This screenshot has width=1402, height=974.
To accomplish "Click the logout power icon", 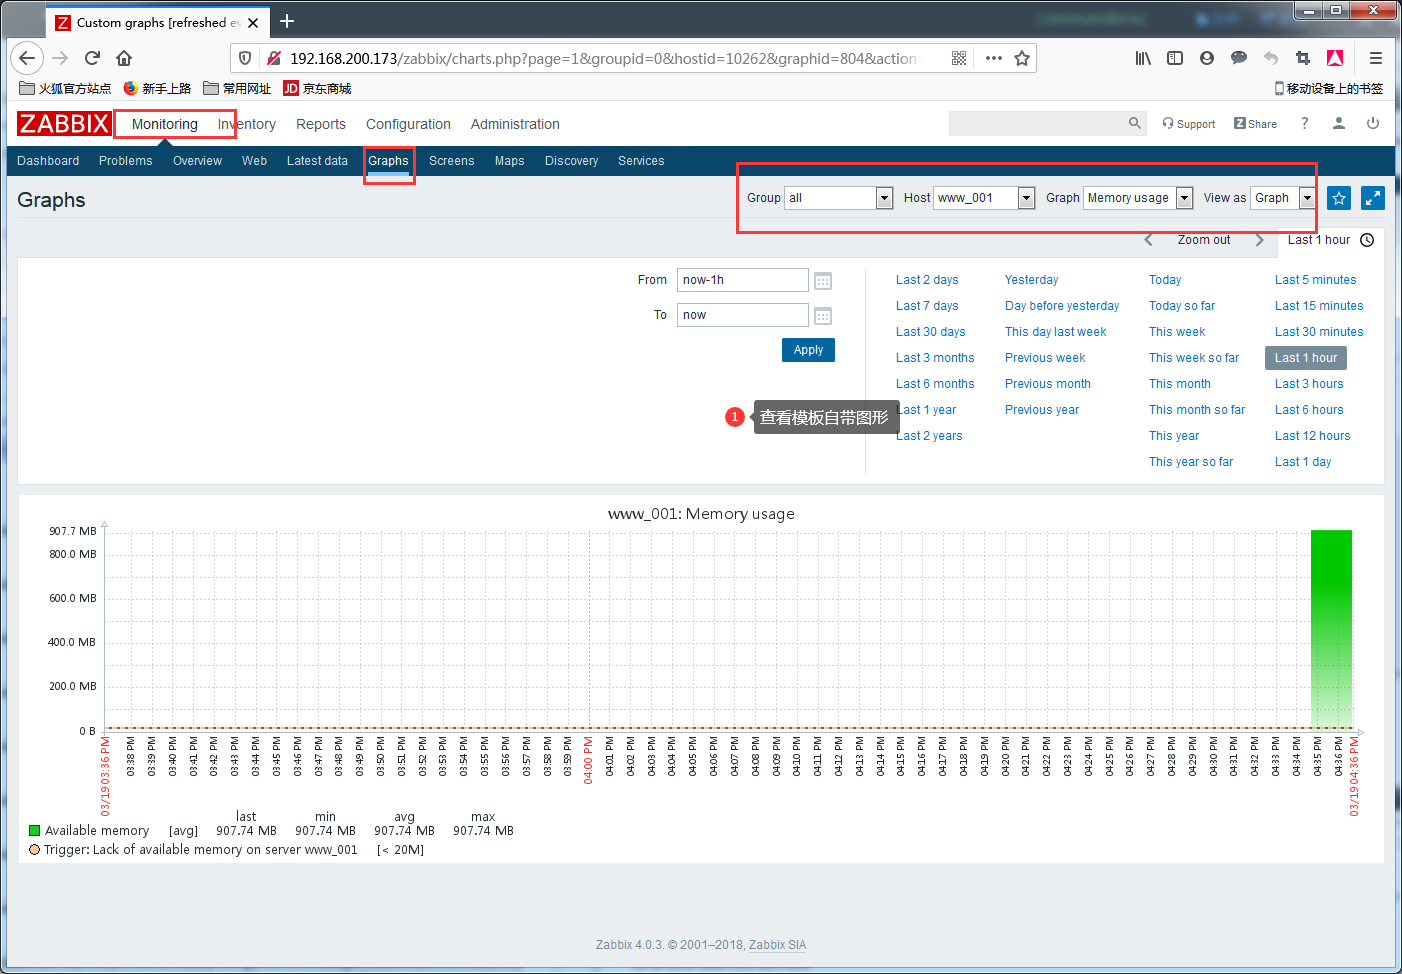I will click(1373, 123).
